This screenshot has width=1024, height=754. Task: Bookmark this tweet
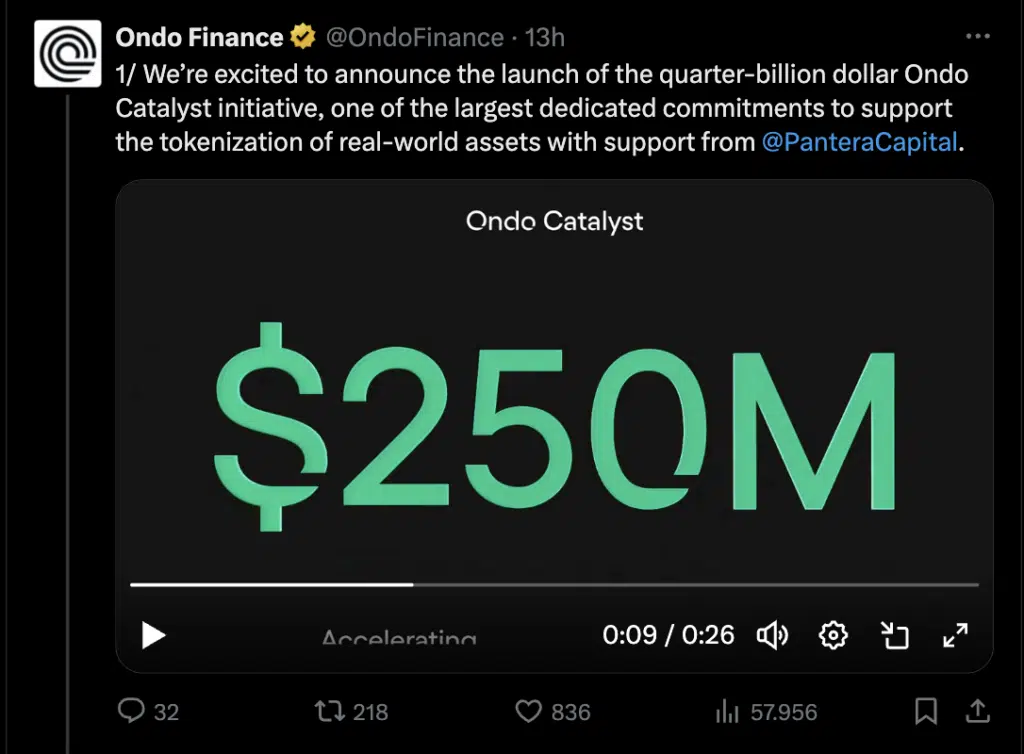pos(926,711)
